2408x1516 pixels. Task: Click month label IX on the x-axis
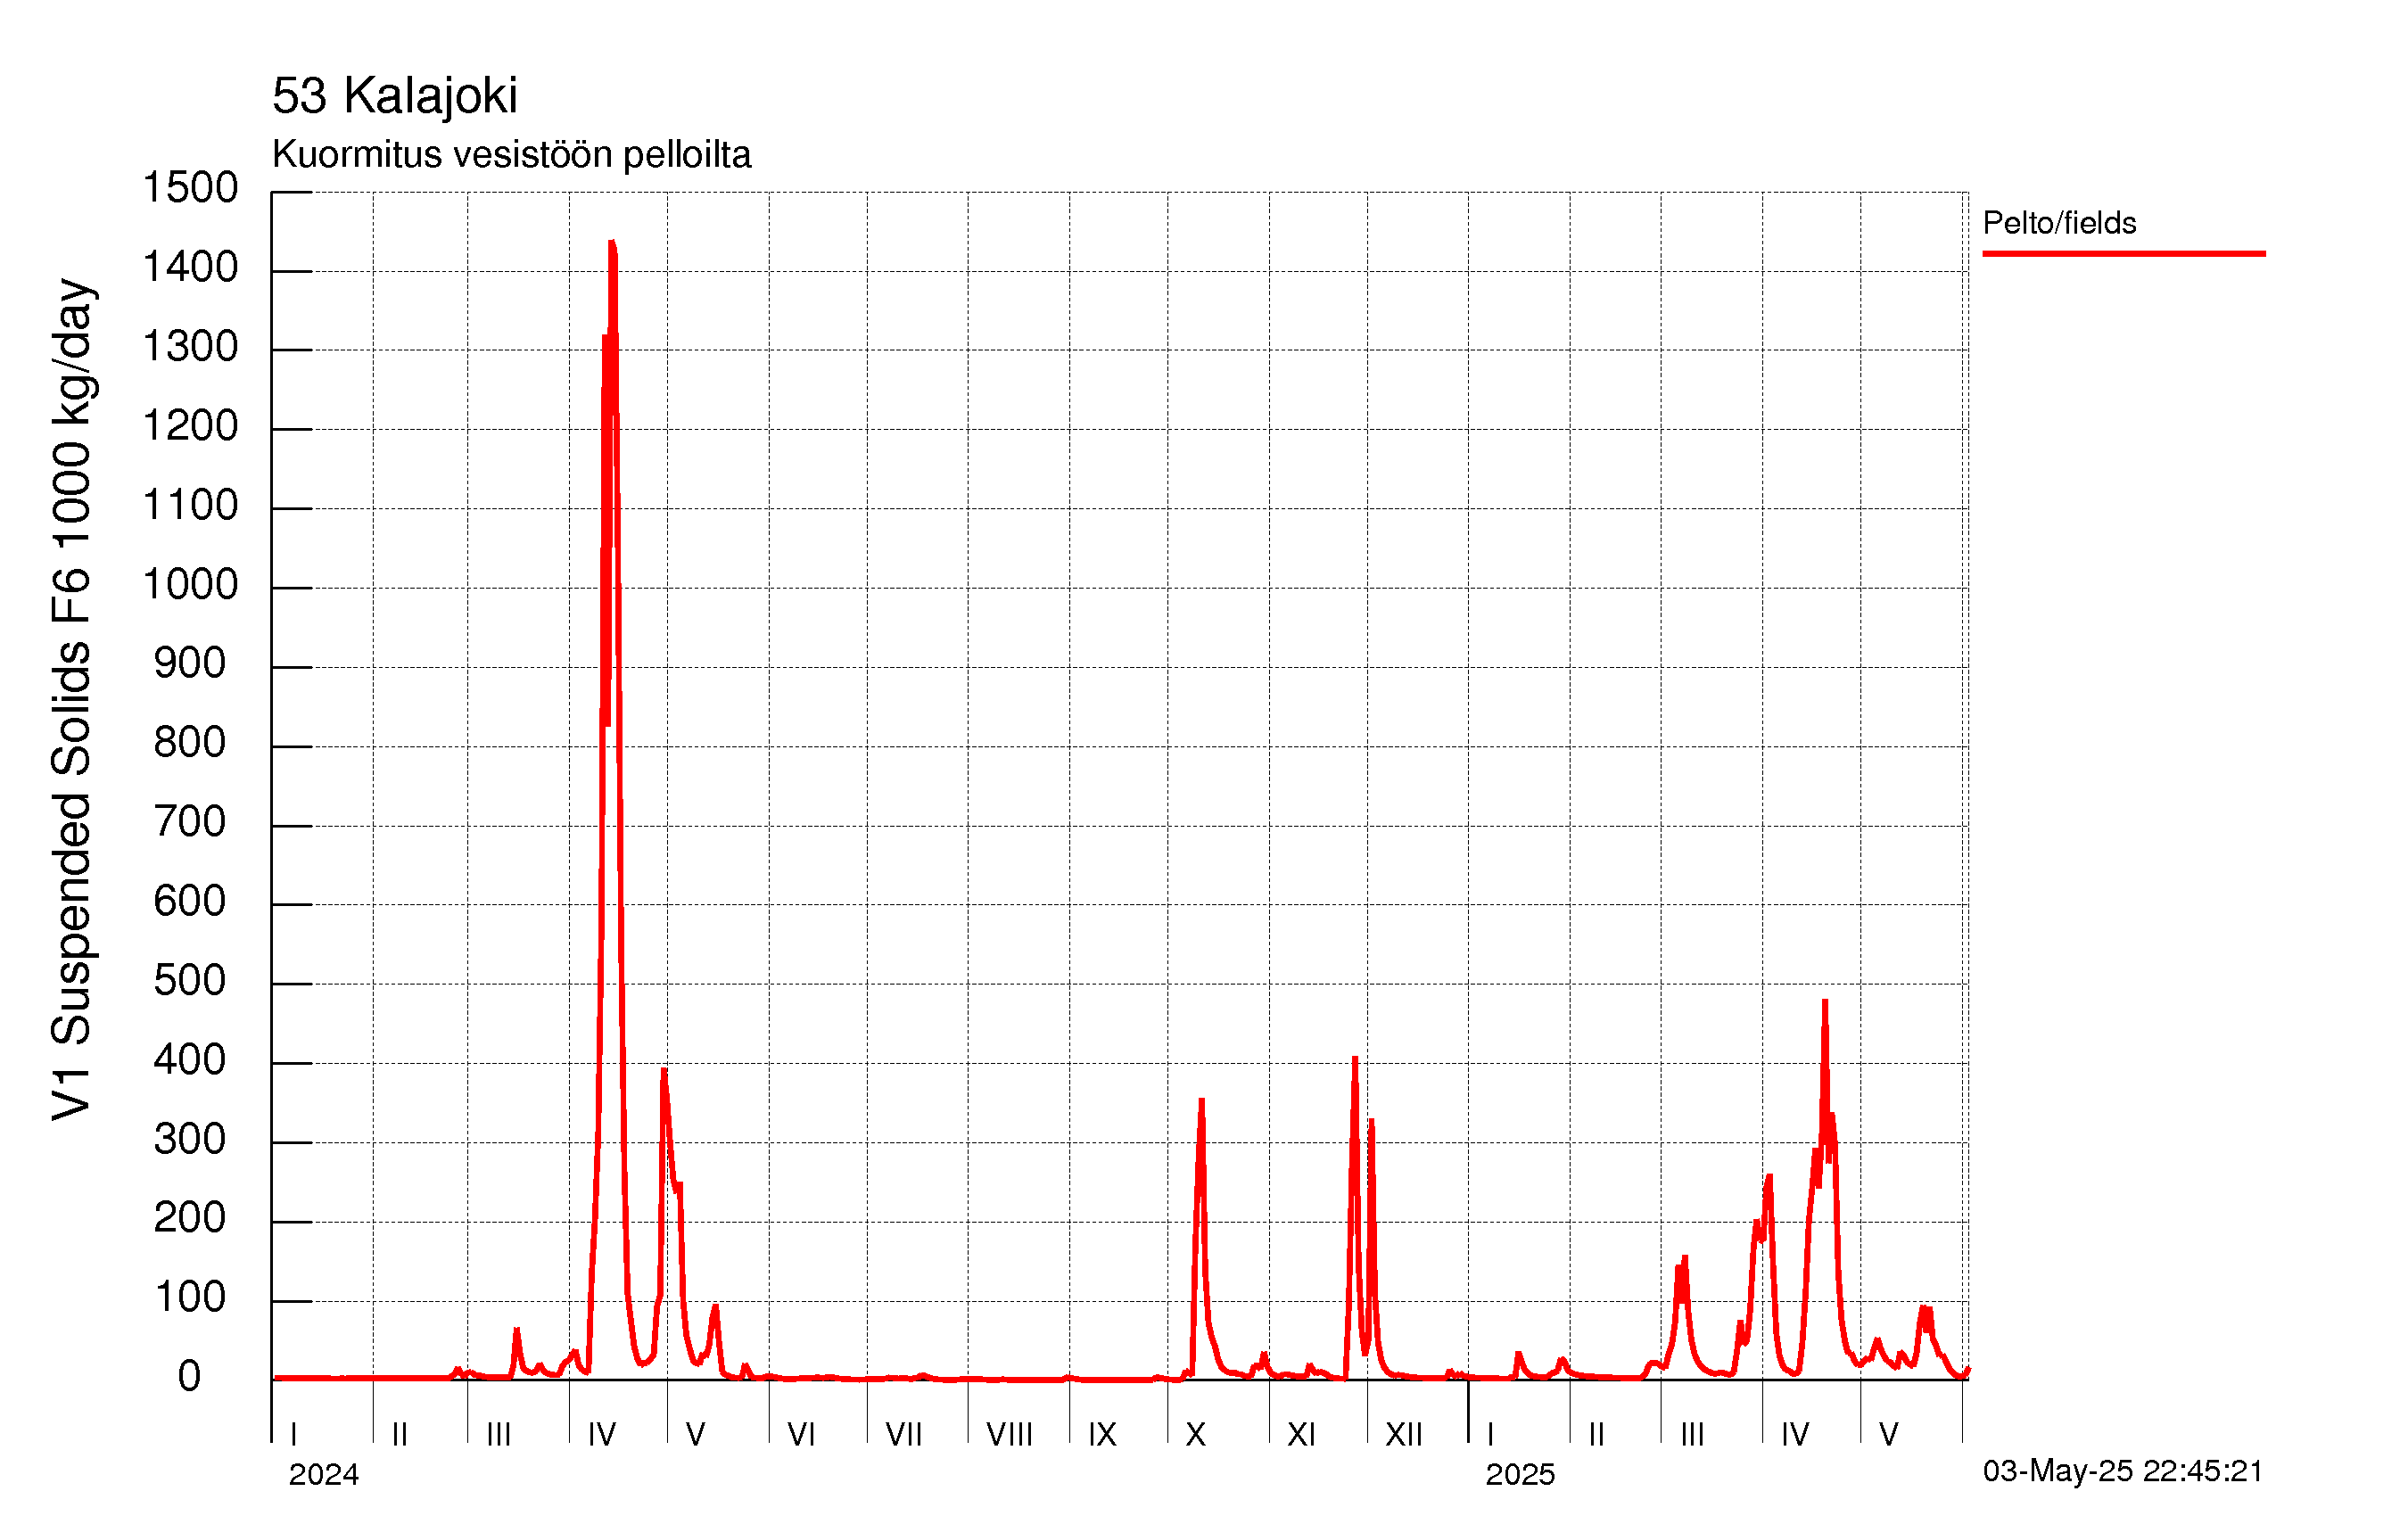click(x=1102, y=1435)
